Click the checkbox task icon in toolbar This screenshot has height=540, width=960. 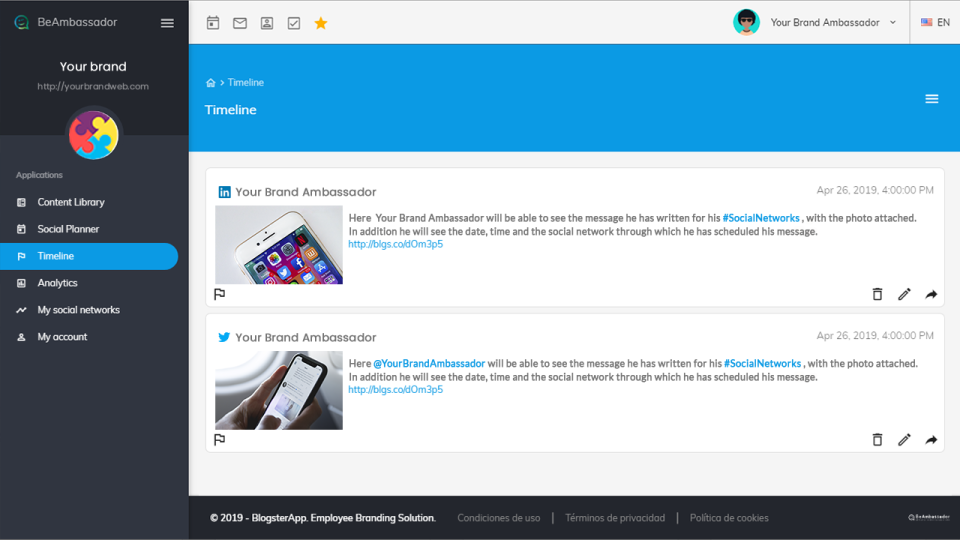(x=294, y=23)
